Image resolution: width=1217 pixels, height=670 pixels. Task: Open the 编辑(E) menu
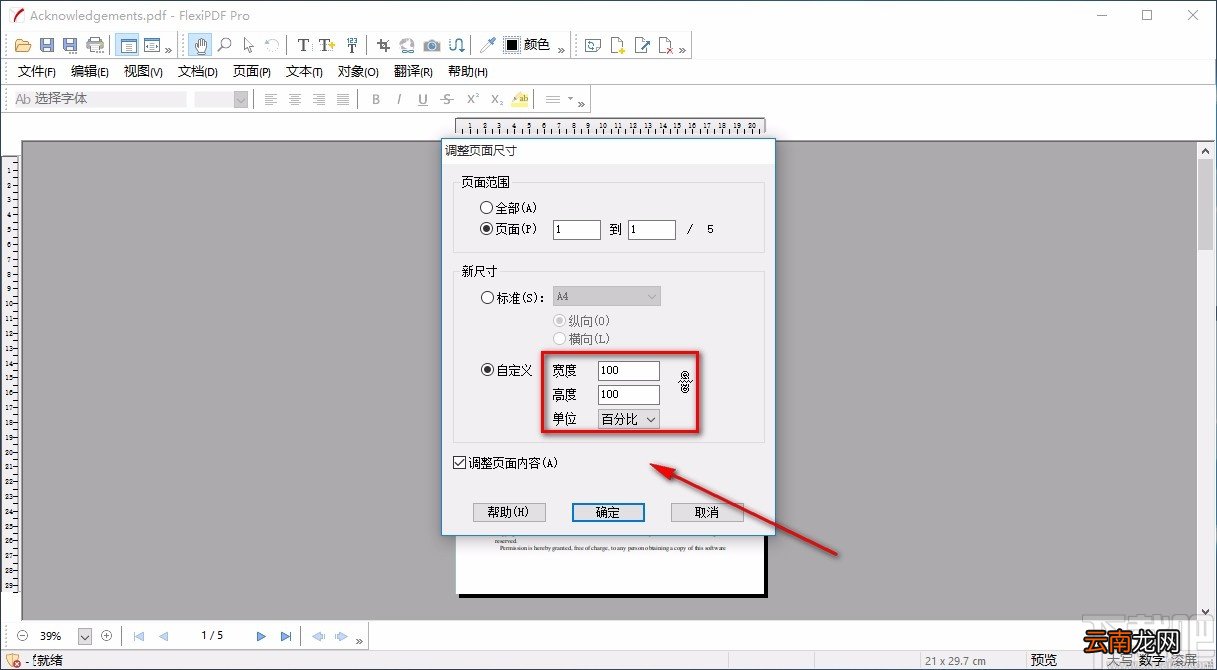coord(90,72)
